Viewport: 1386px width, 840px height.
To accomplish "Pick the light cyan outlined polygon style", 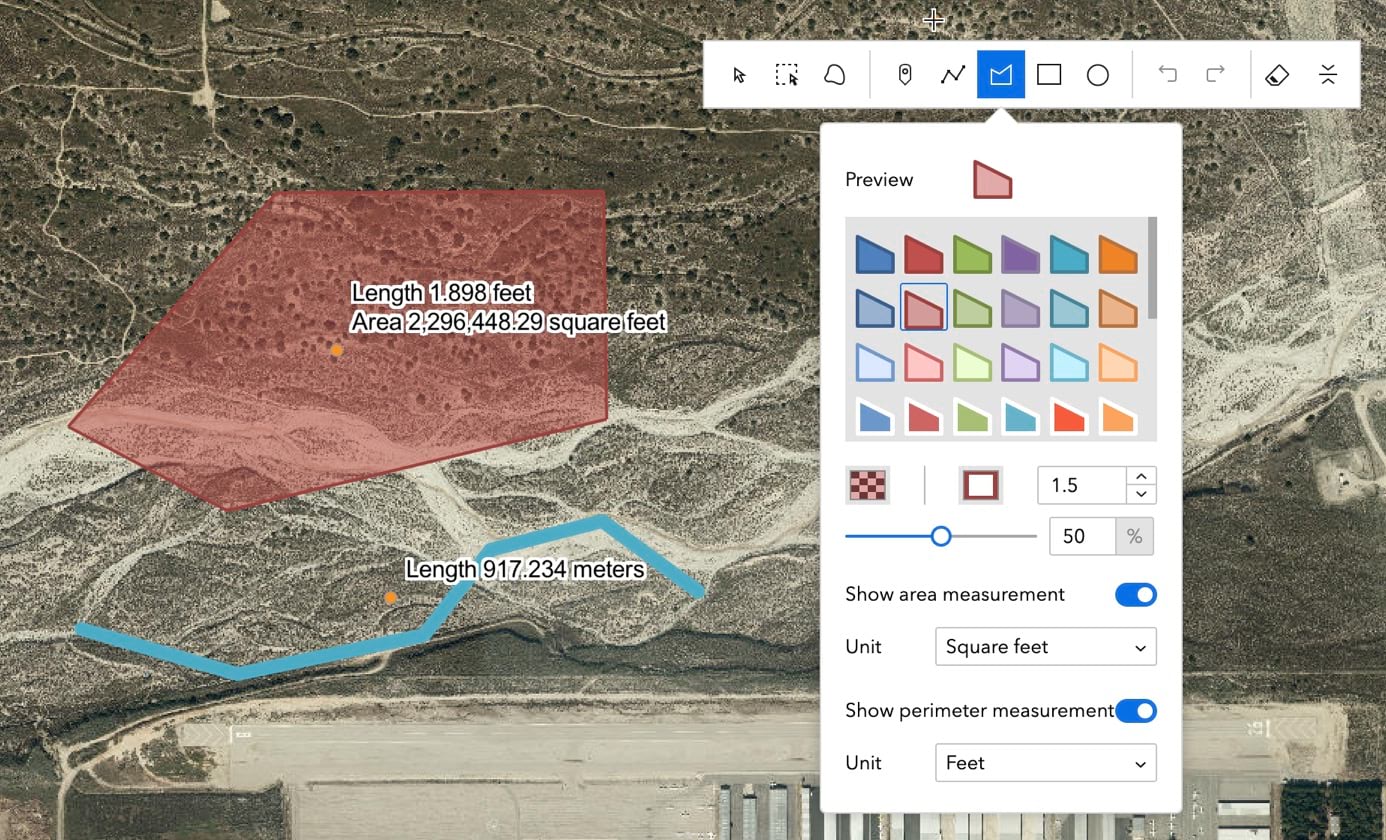I will pyautogui.click(x=1069, y=362).
